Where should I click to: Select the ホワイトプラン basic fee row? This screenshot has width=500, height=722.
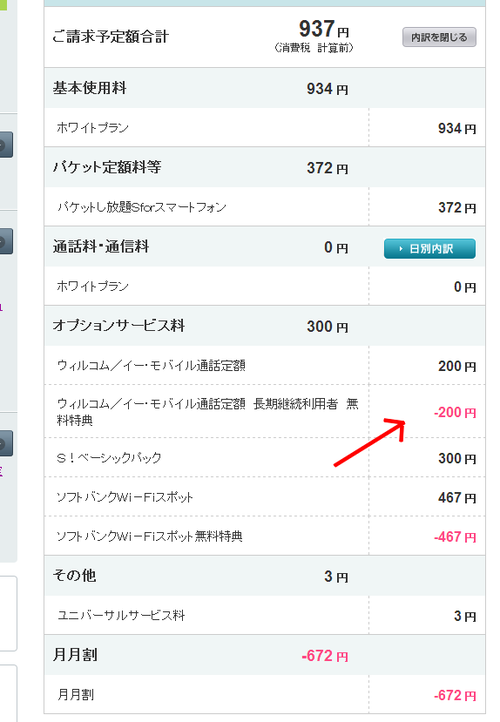click(265, 128)
